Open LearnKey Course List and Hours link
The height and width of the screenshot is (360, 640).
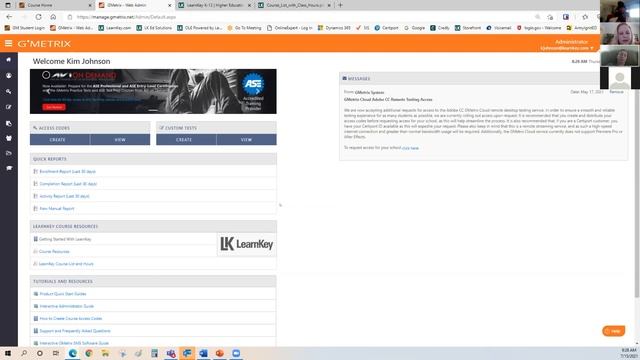click(66, 264)
